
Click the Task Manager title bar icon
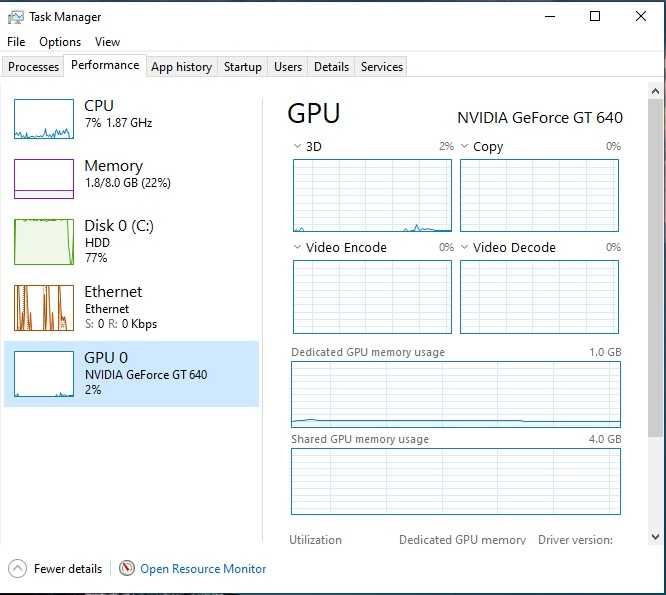16,17
